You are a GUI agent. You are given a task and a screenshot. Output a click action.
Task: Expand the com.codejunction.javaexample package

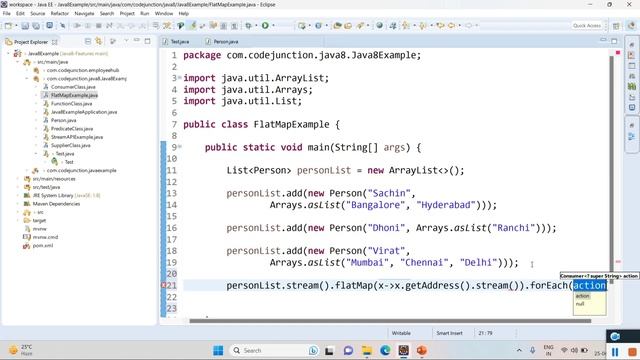click(27, 170)
